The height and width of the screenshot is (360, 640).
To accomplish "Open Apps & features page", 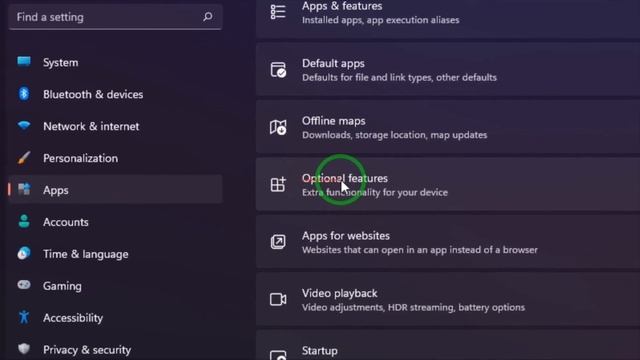I will pos(448,19).
